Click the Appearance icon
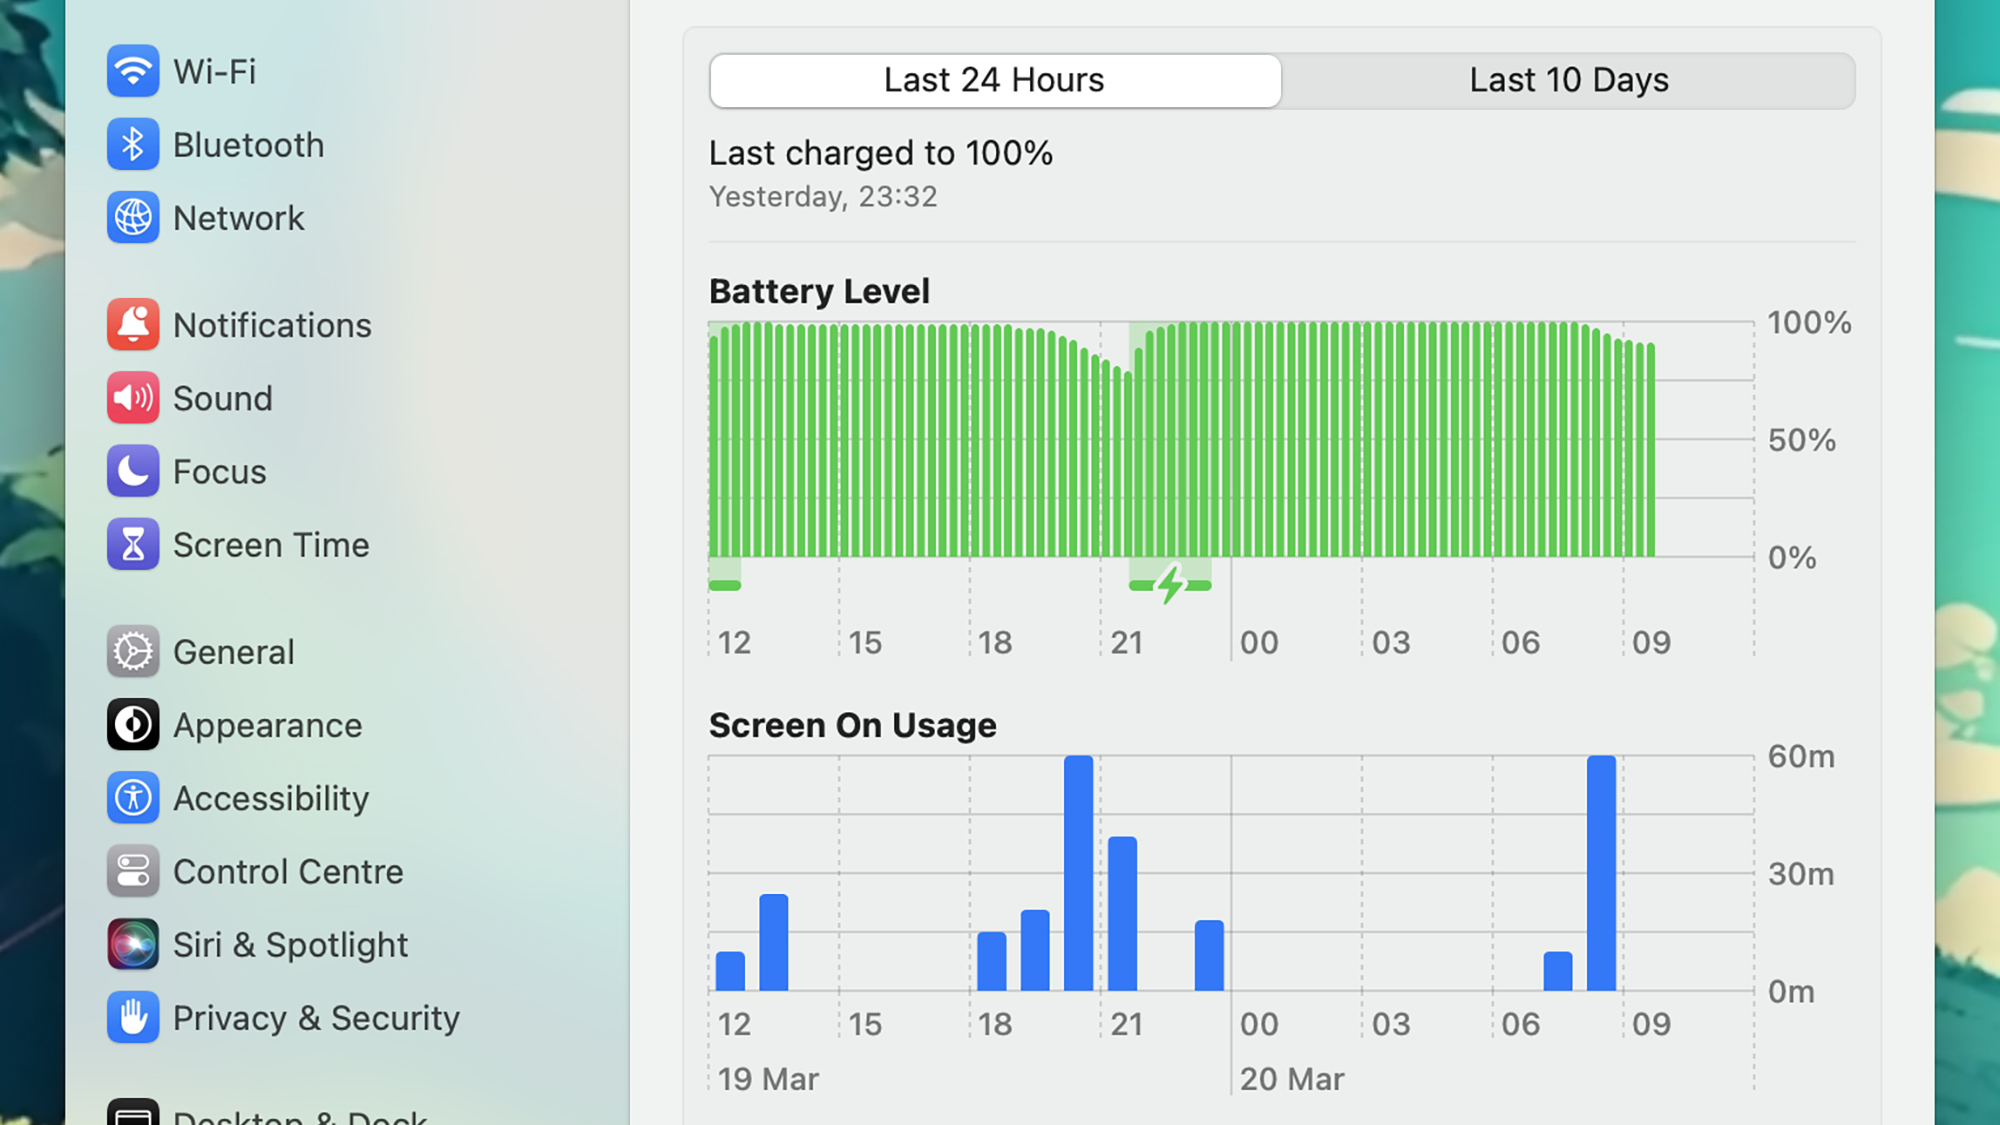2000x1125 pixels. [133, 725]
